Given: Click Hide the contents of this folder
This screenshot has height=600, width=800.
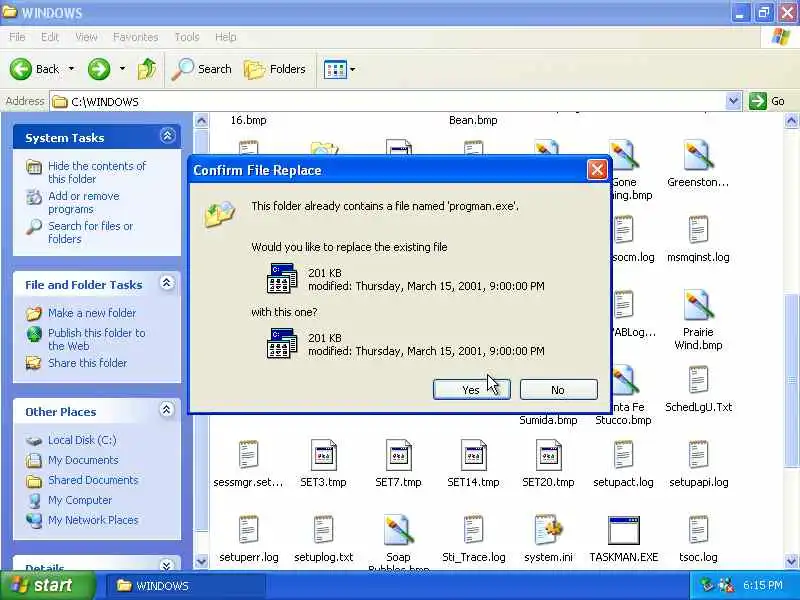Looking at the screenshot, I should [96, 172].
